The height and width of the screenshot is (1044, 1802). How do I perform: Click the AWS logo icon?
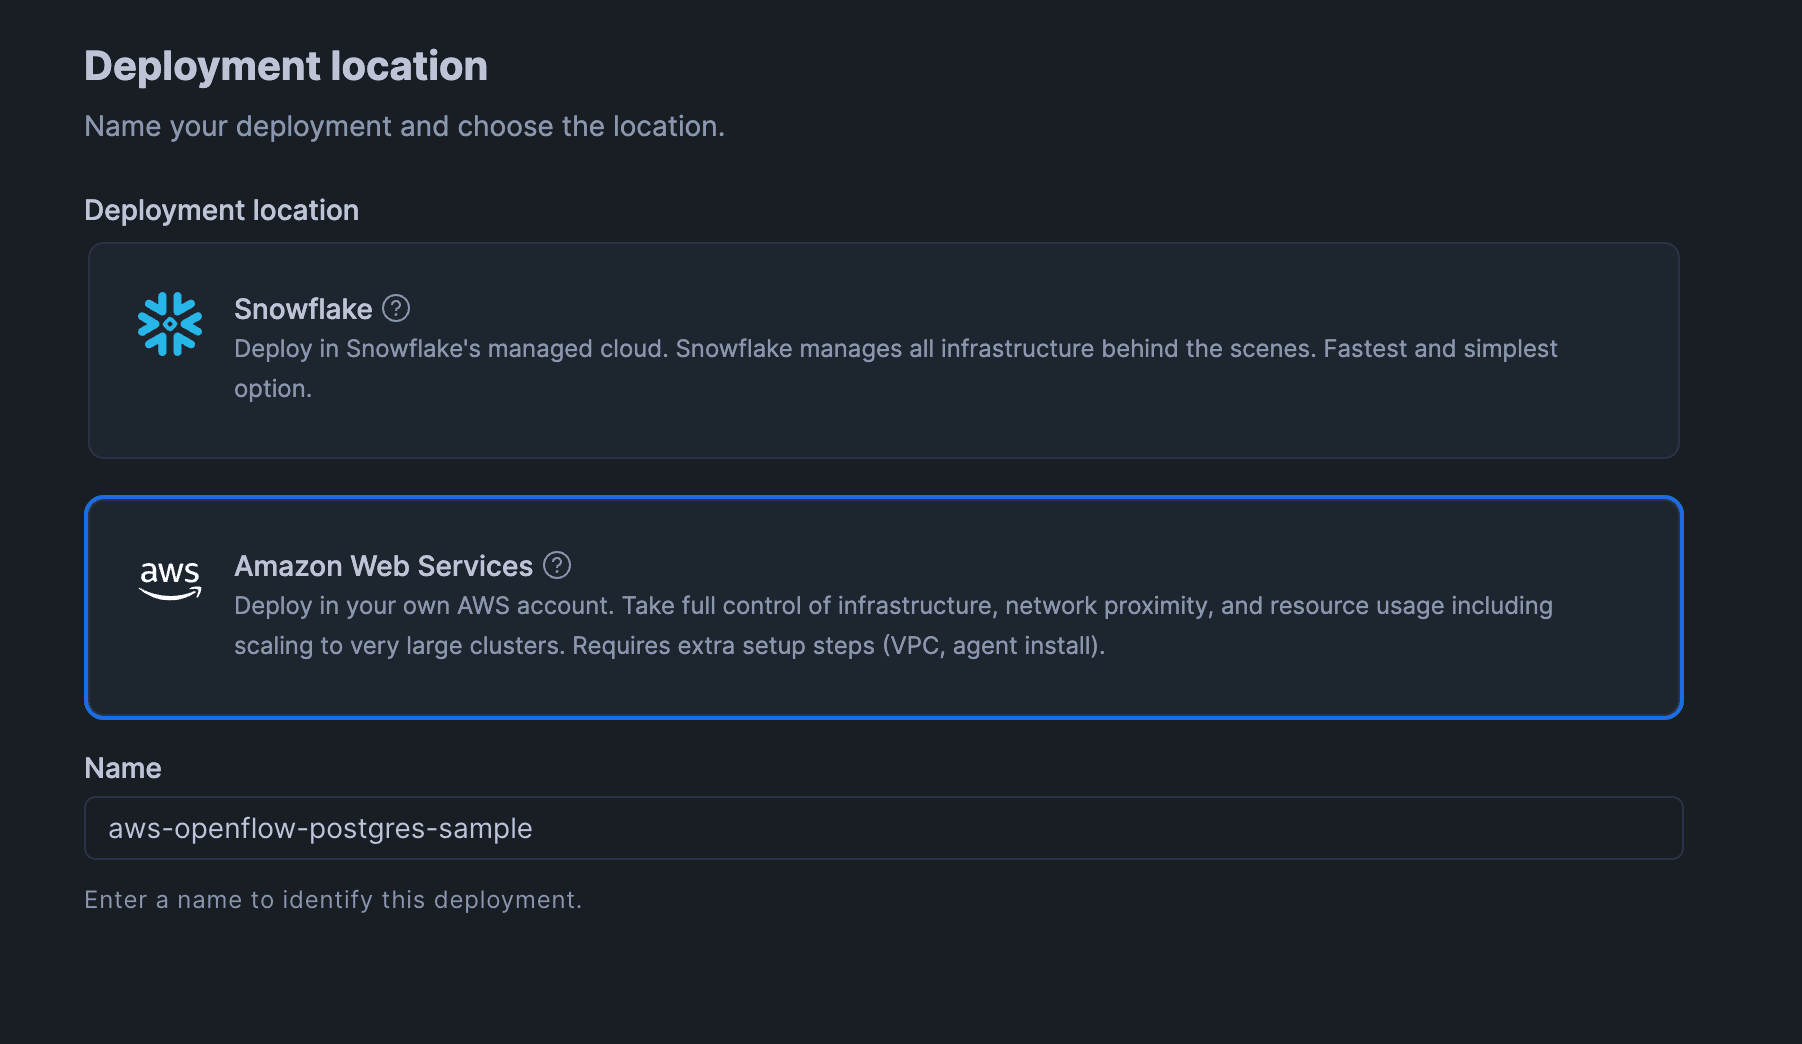click(170, 580)
